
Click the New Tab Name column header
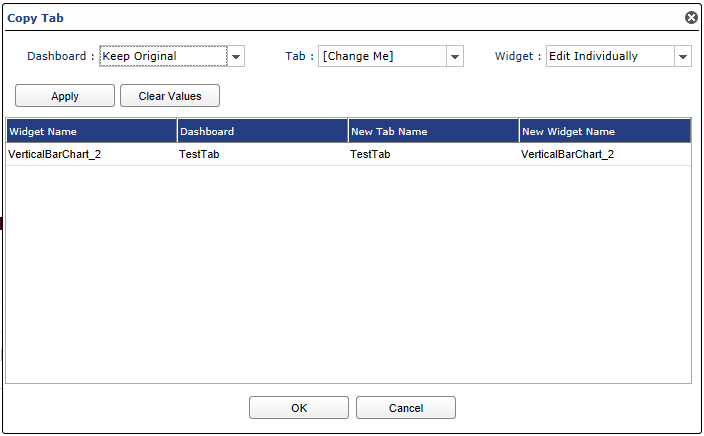(x=434, y=131)
